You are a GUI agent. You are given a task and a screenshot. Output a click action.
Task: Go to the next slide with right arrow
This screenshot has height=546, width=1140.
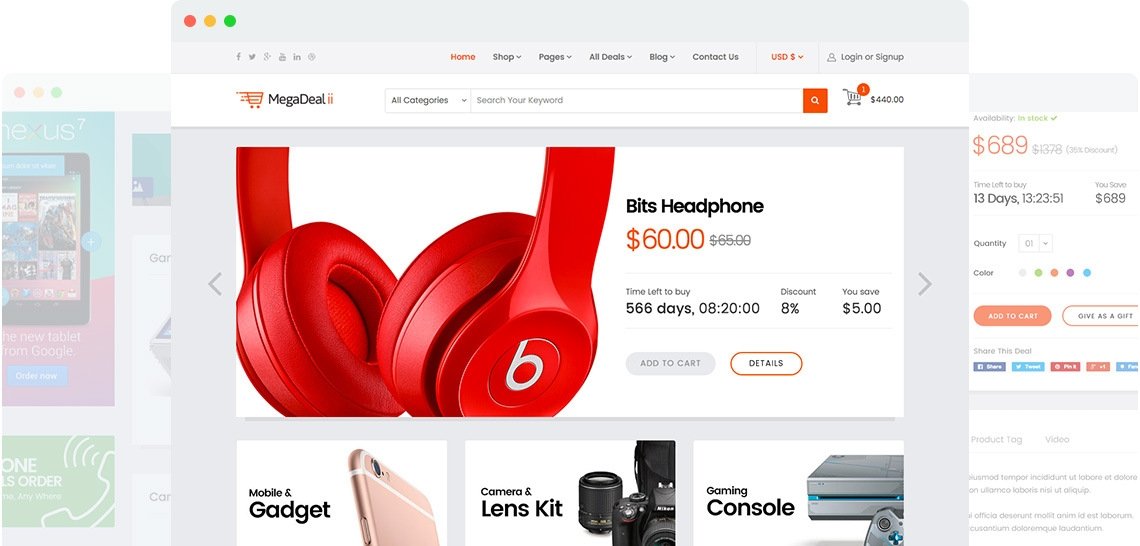coord(924,284)
